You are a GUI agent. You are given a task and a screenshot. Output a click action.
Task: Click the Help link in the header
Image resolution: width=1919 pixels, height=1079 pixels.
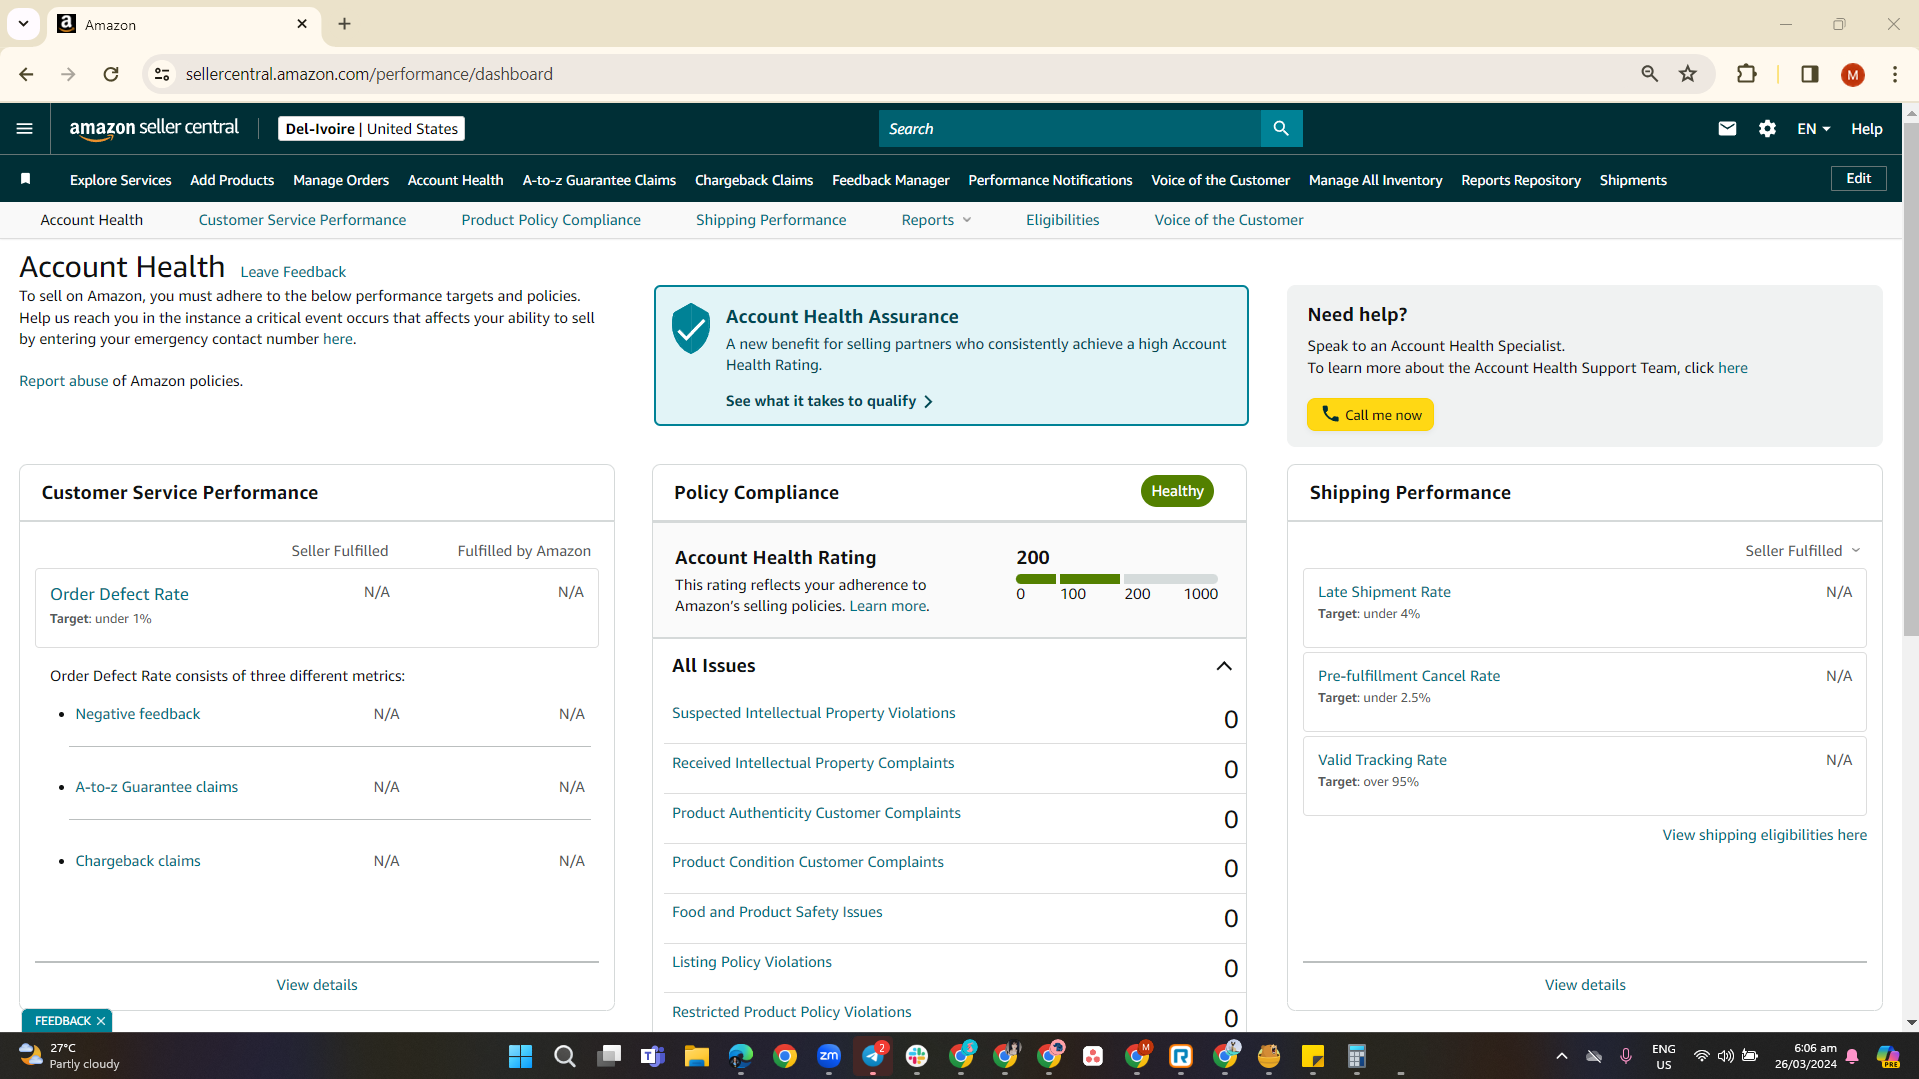(1866, 129)
